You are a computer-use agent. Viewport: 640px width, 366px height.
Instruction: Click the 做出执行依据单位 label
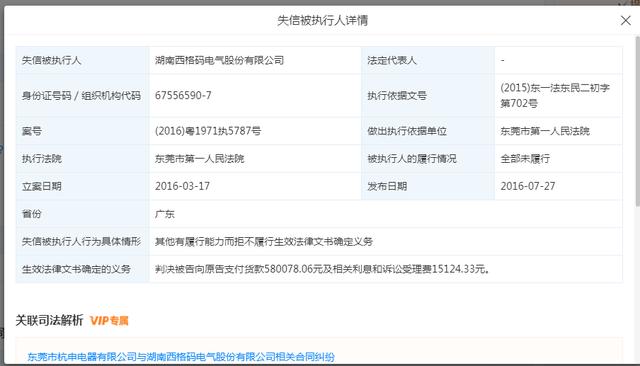(407, 131)
